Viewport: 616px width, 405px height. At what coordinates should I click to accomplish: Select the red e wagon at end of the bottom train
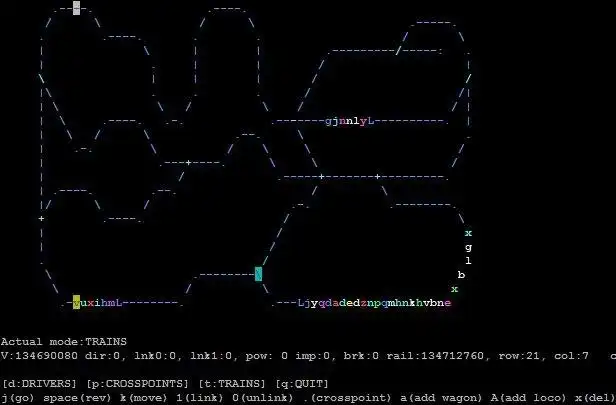(x=447, y=303)
